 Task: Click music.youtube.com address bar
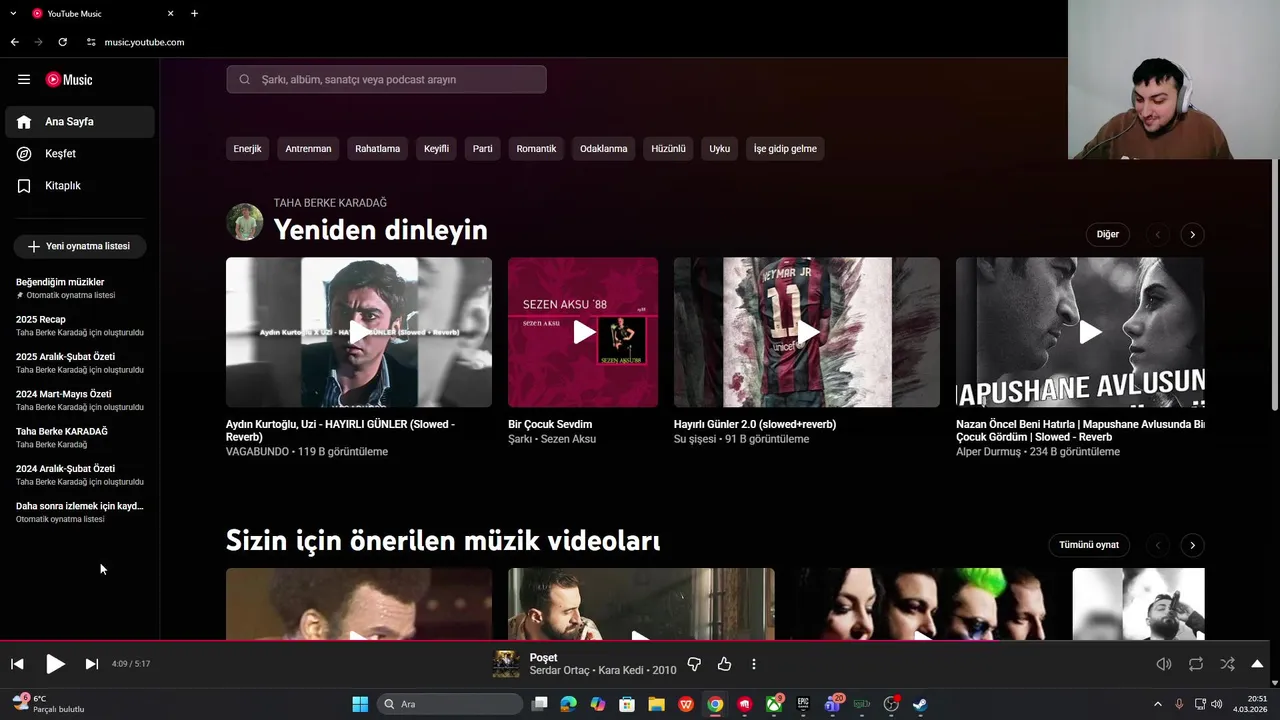click(x=144, y=42)
